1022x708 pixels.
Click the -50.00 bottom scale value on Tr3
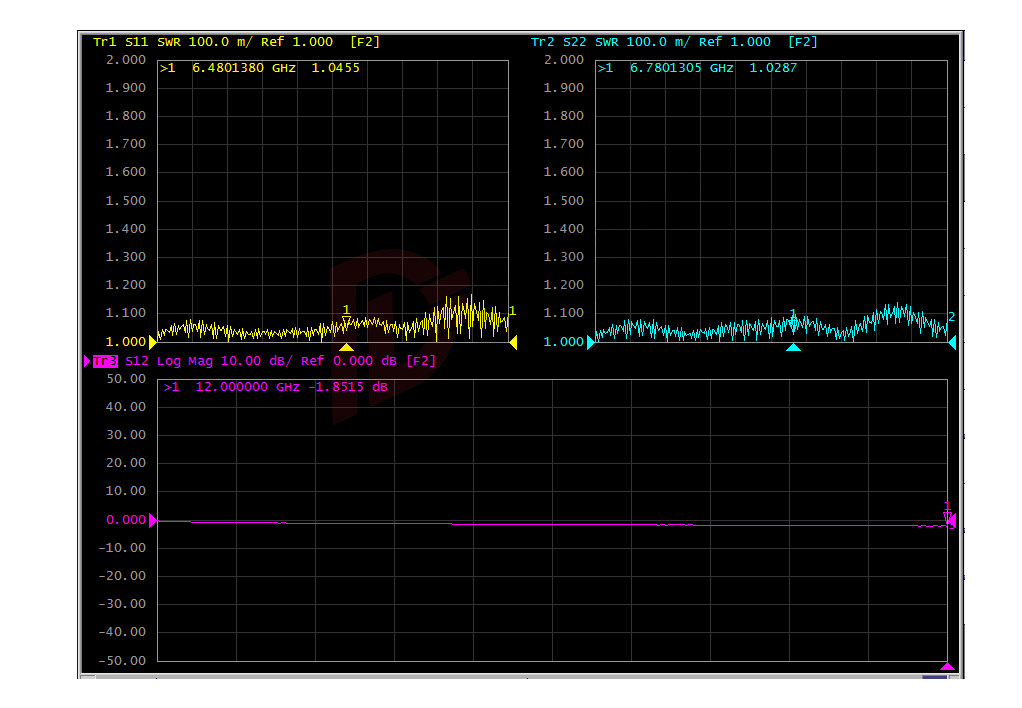[122, 660]
